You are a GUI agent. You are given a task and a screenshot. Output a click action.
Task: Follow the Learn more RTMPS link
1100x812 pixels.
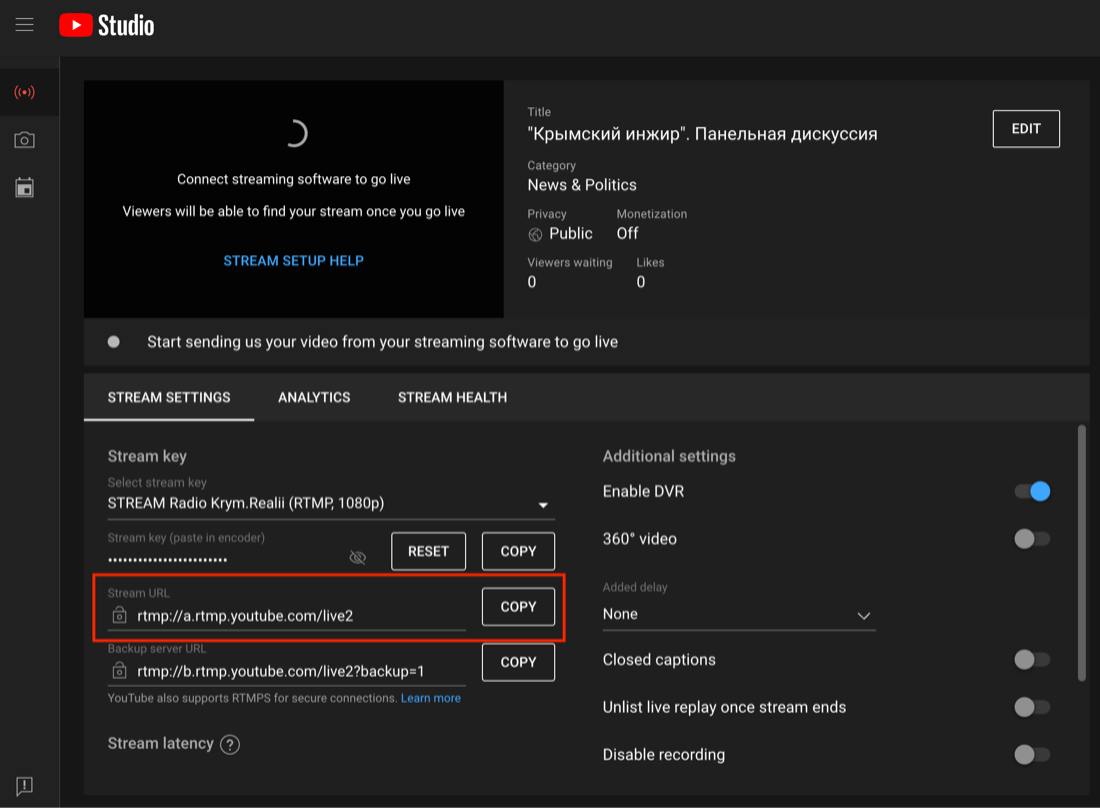pyautogui.click(x=431, y=698)
